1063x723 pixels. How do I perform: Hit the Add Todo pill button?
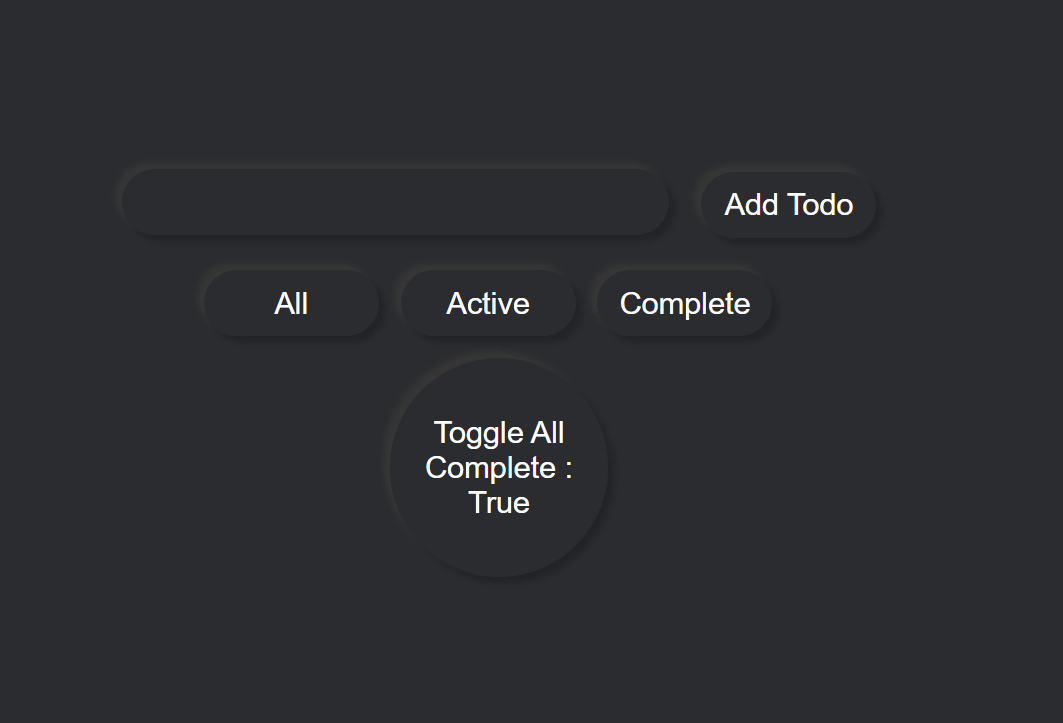[788, 204]
